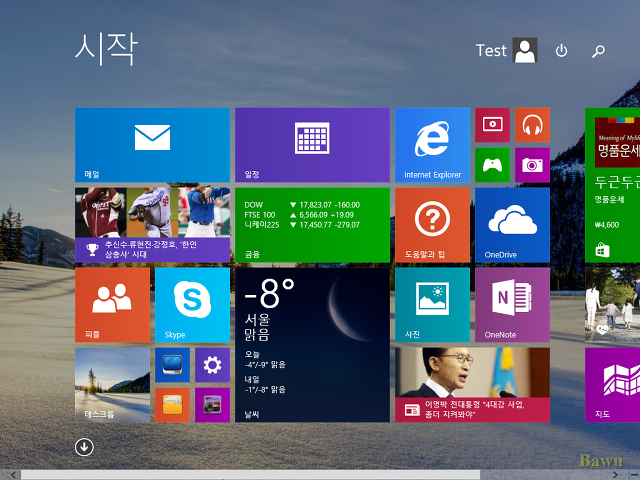640x480 pixels.
Task: Open the Photos tile (사진)
Action: 432,305
